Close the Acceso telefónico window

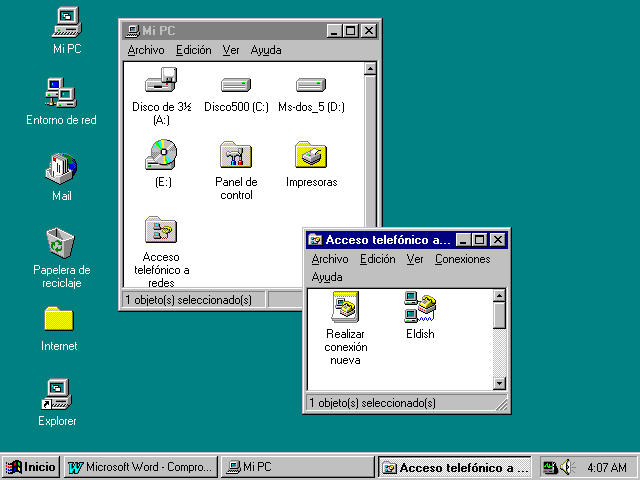click(498, 240)
